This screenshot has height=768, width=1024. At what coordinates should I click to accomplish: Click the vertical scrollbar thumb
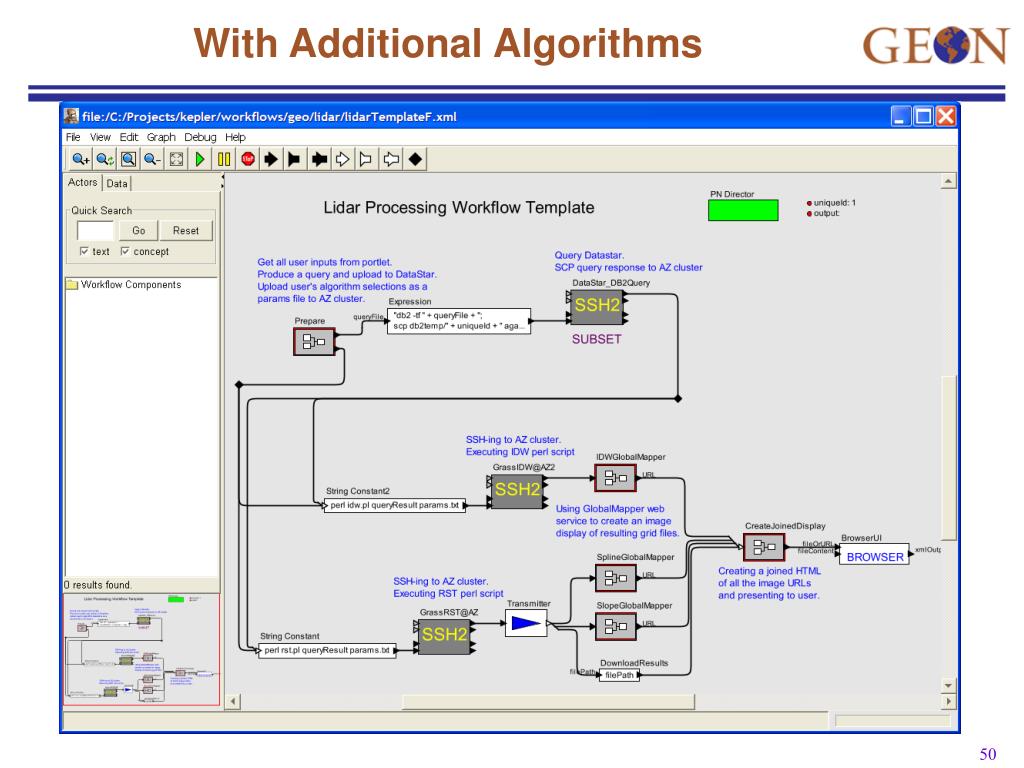click(948, 457)
